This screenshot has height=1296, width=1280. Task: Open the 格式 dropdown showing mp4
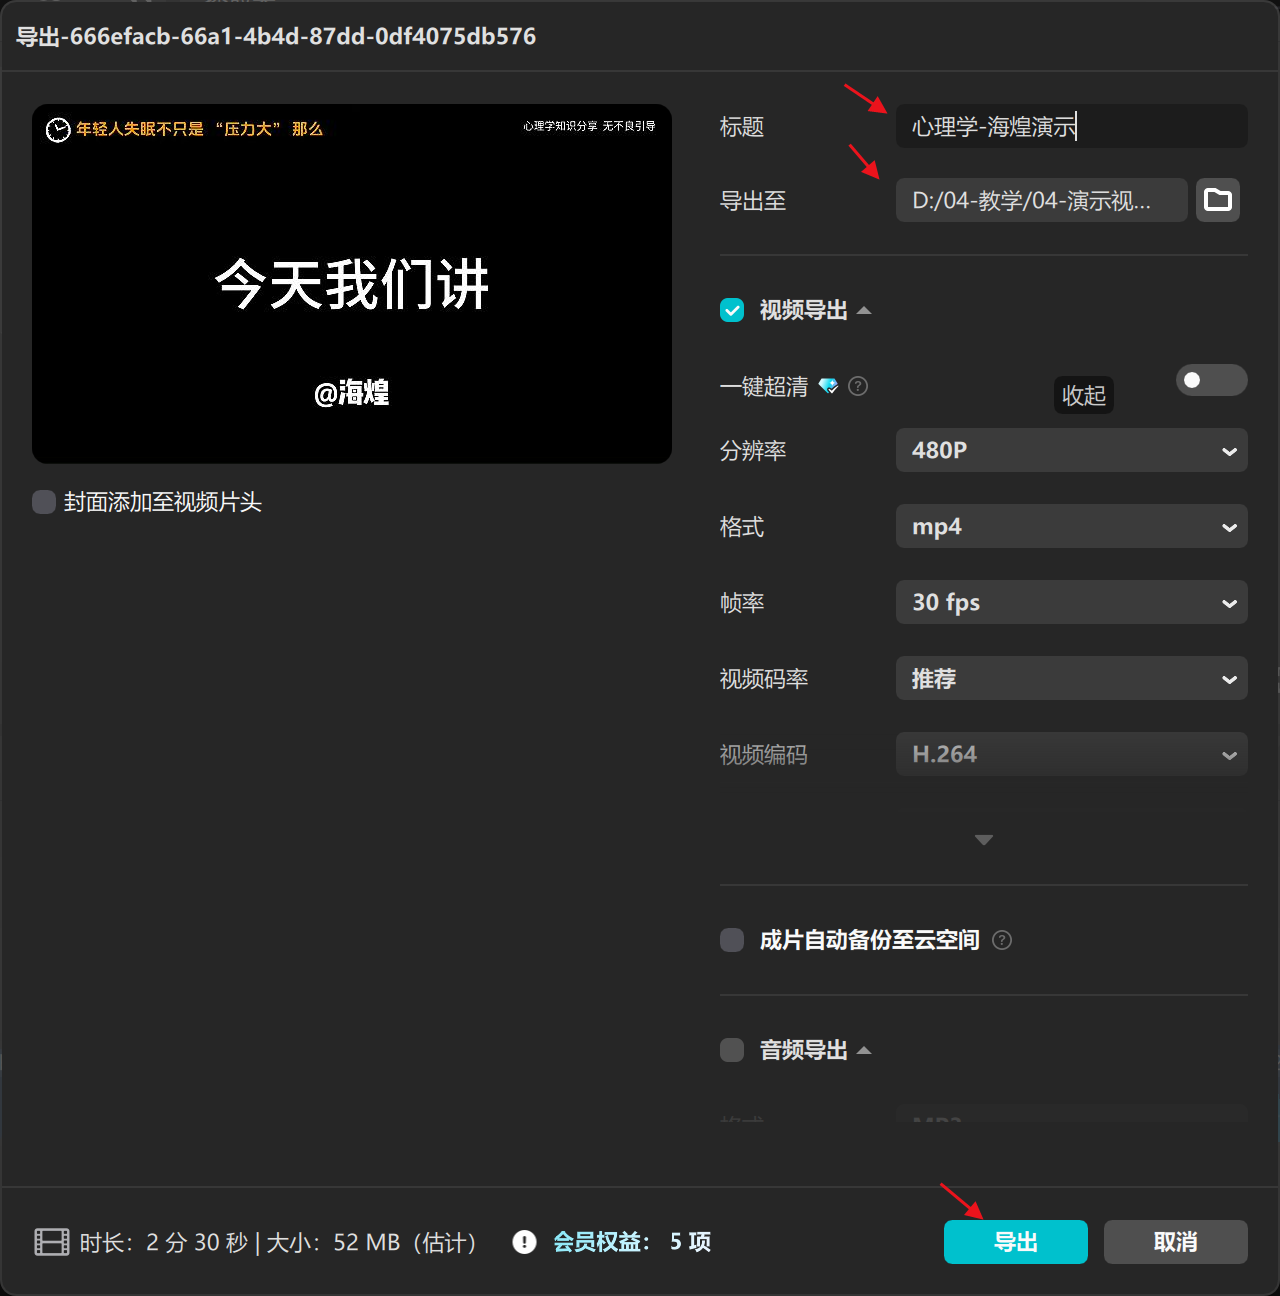(1071, 526)
